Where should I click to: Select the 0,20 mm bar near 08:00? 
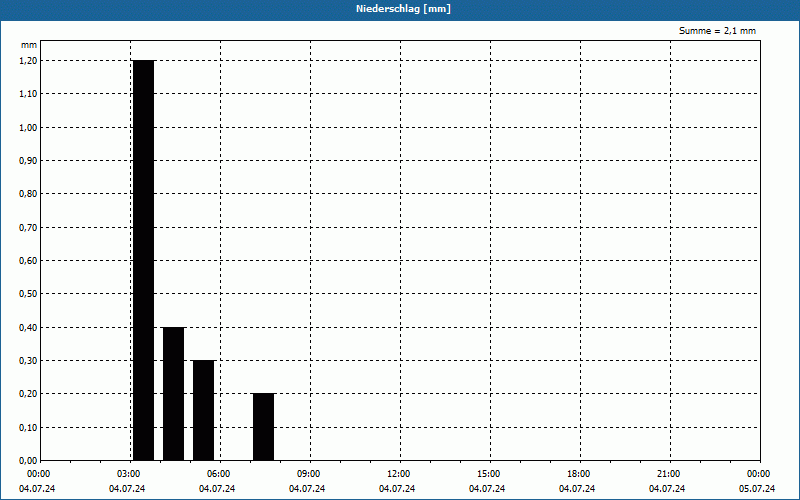click(263, 426)
